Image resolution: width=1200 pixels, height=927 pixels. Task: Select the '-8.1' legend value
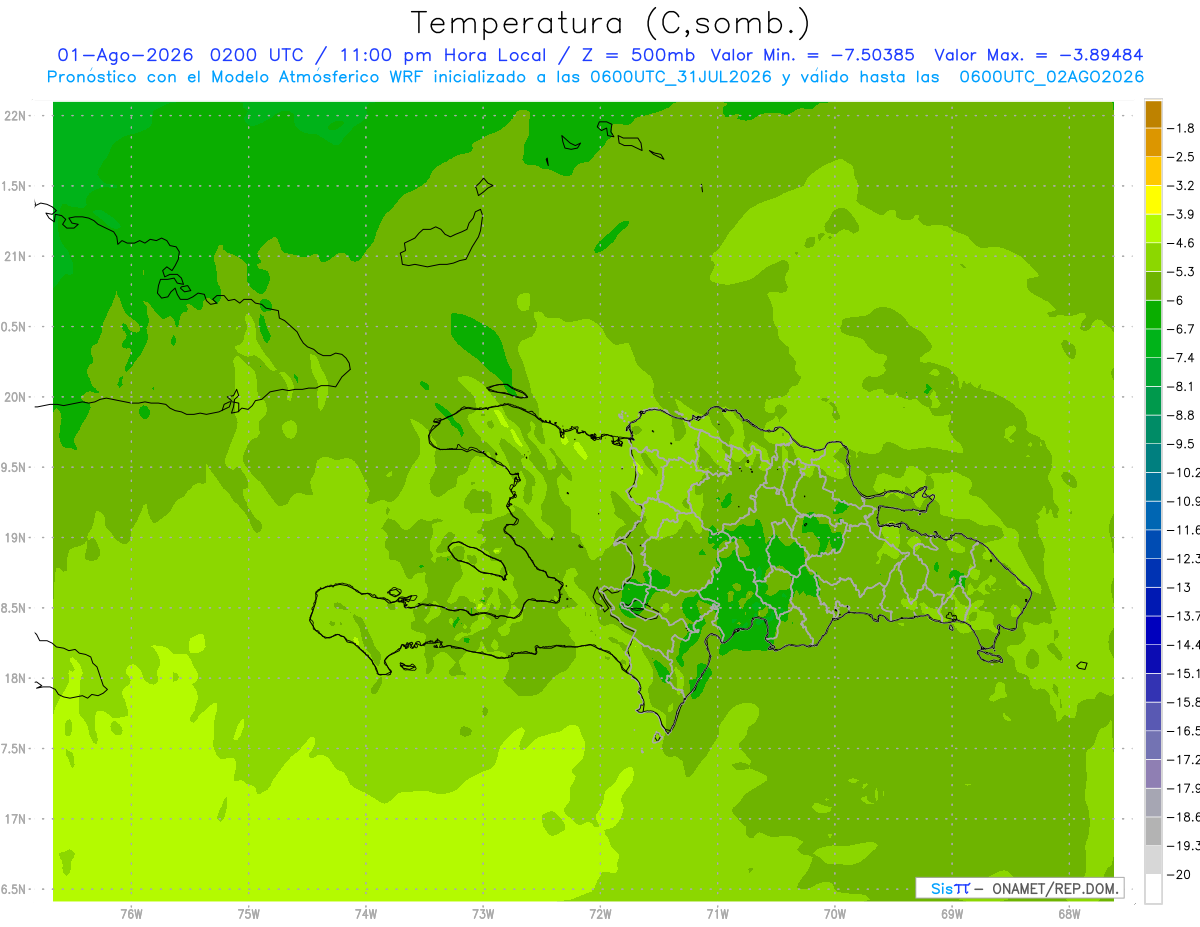[1182, 387]
